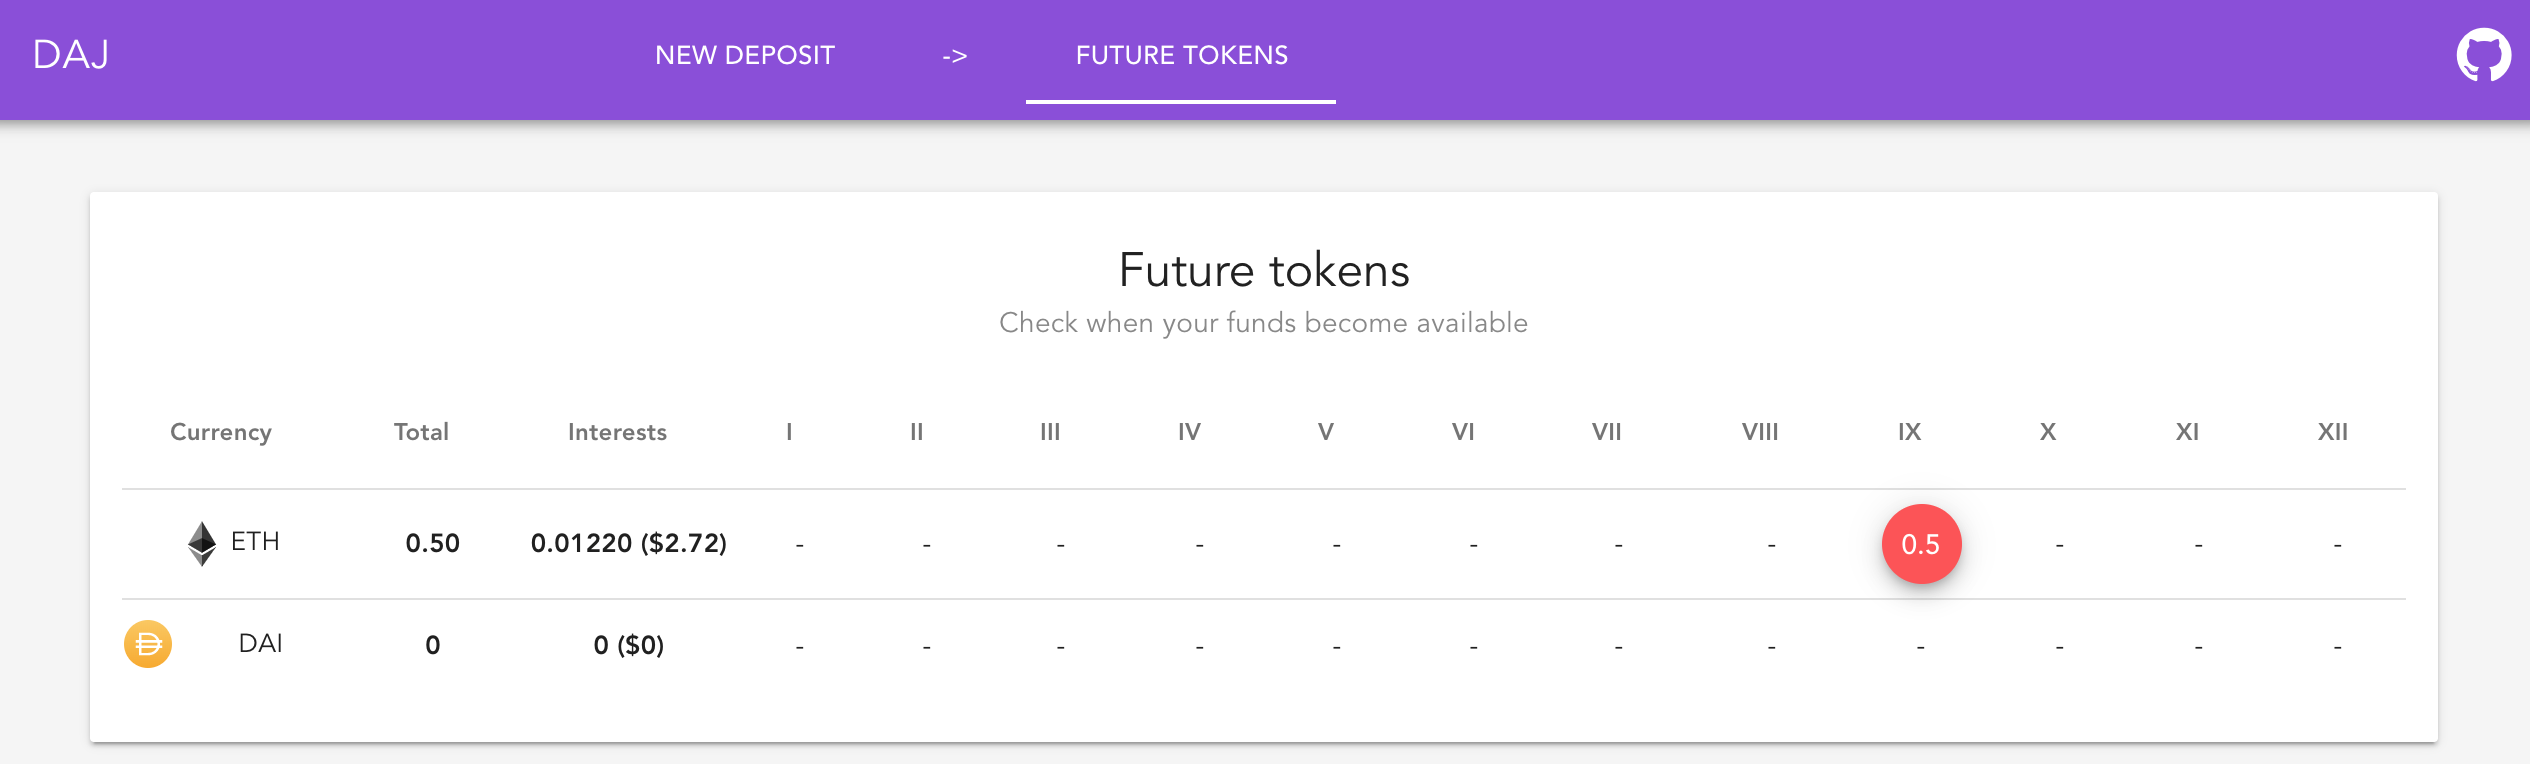Viewport: 2530px width, 764px height.
Task: Click the DAI currency label
Action: point(260,643)
